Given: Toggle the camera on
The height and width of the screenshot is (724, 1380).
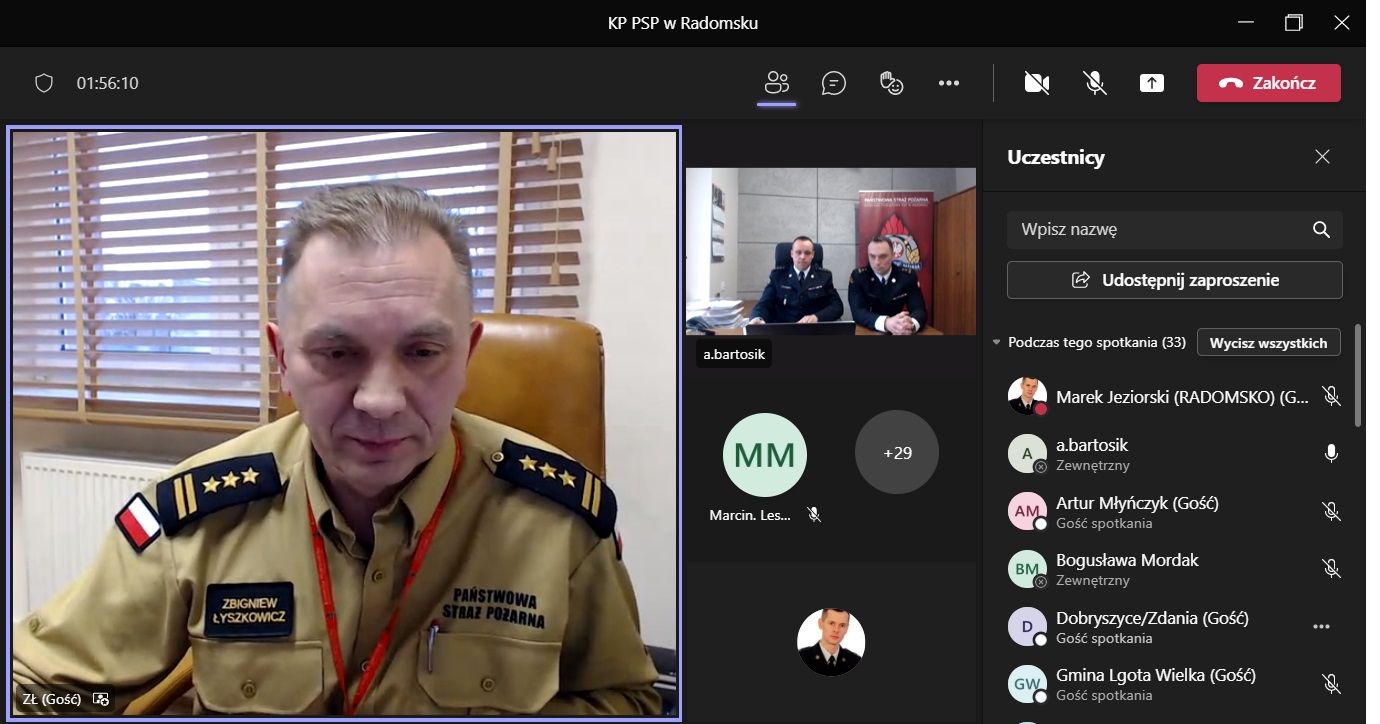Looking at the screenshot, I should point(1037,83).
